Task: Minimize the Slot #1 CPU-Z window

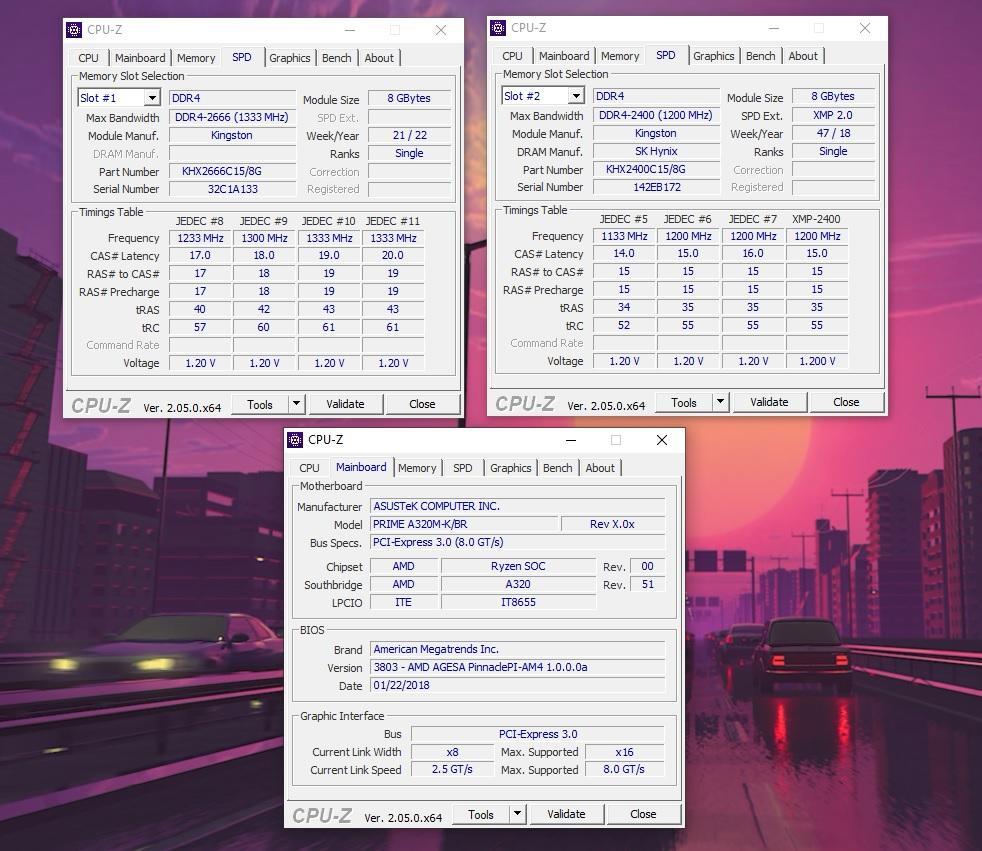Action: [349, 30]
